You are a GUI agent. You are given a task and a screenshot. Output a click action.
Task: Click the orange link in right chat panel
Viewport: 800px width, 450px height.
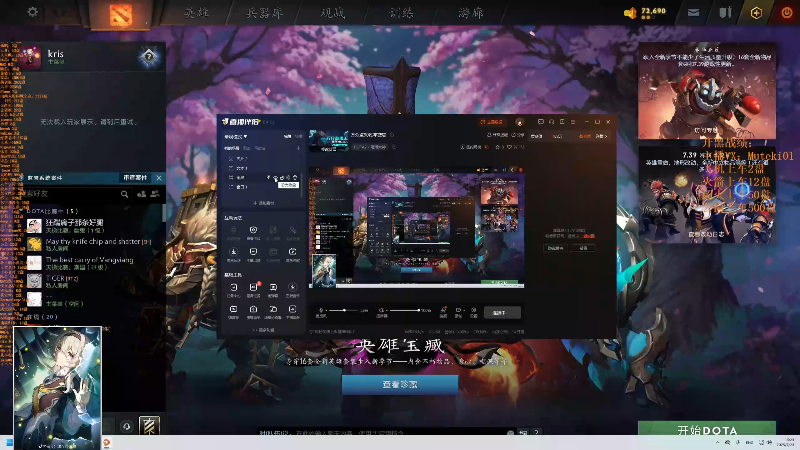tap(589, 236)
